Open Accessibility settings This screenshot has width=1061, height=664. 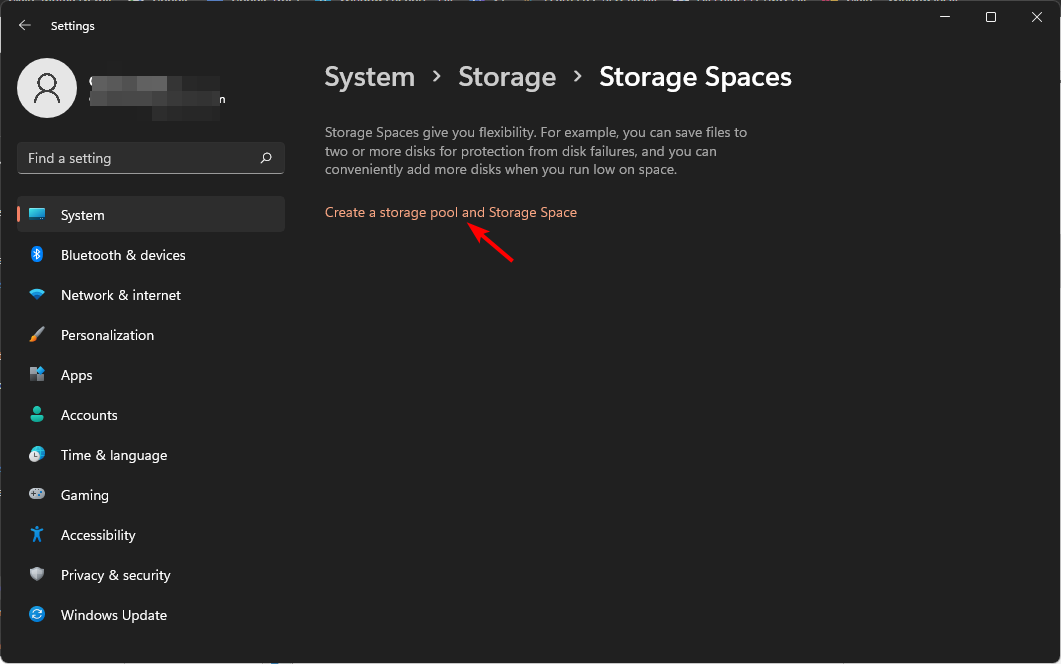(x=97, y=535)
